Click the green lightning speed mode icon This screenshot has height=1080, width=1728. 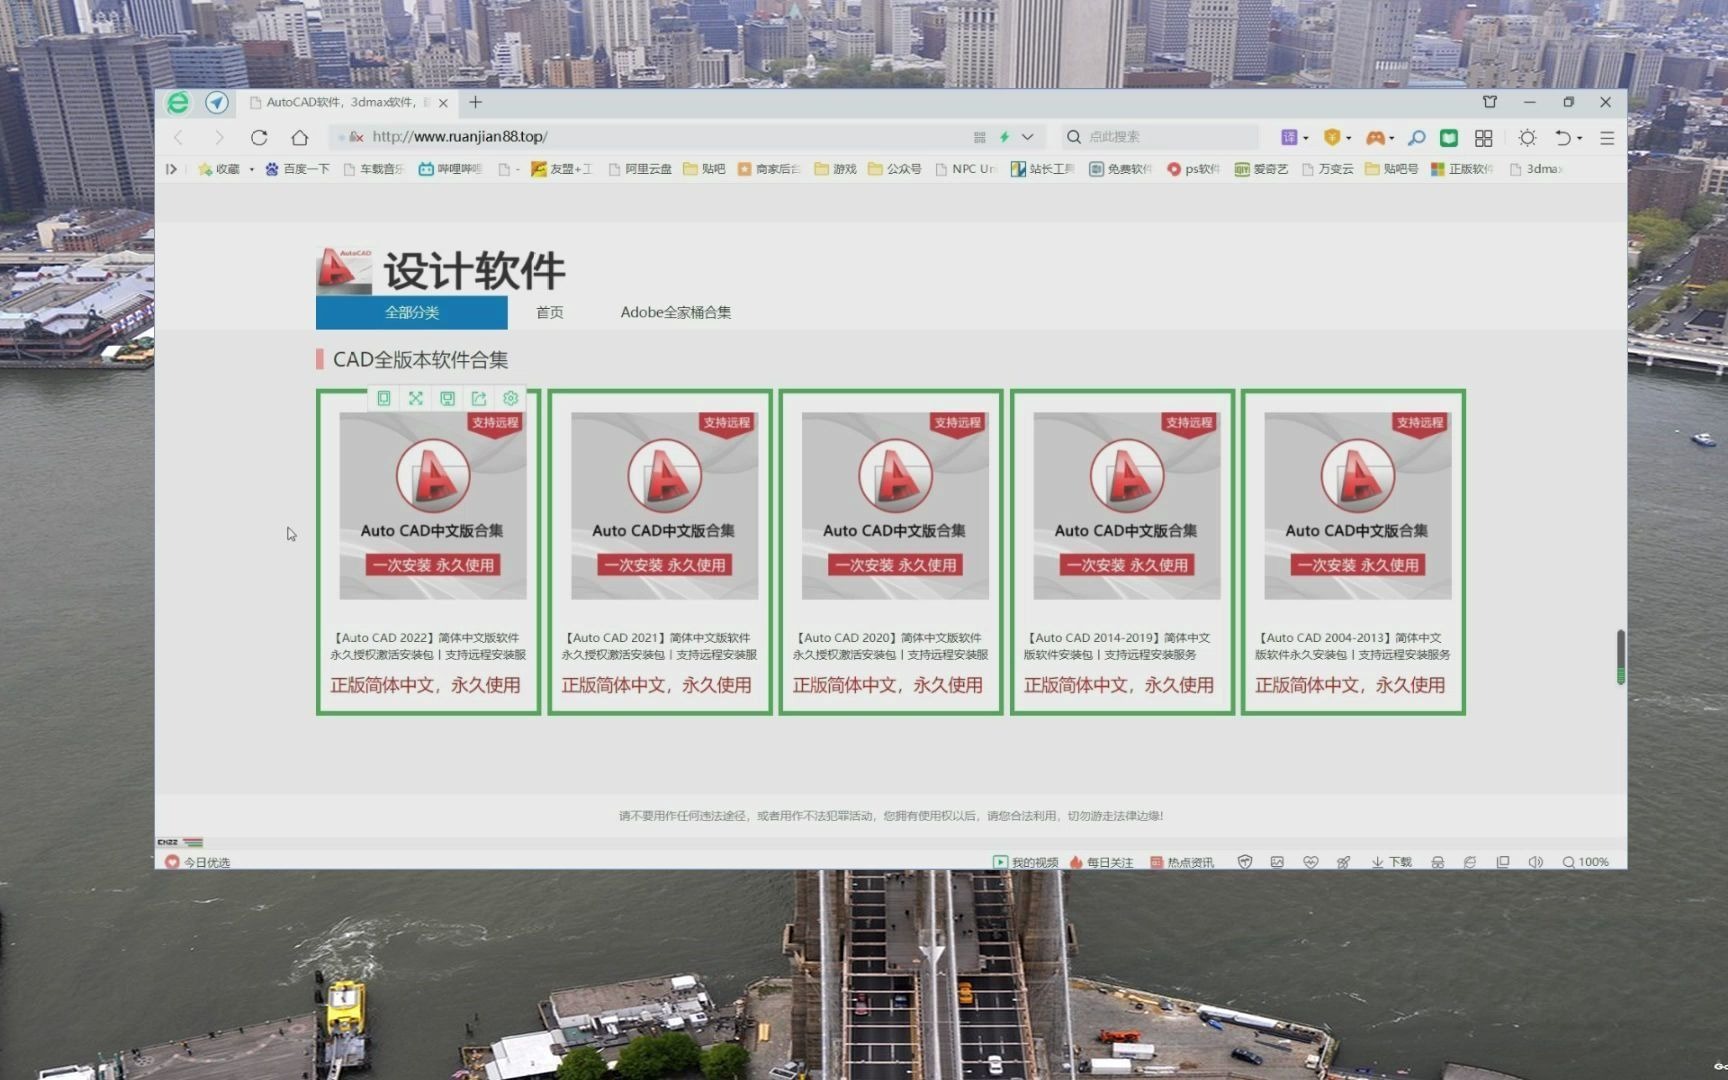1005,137
